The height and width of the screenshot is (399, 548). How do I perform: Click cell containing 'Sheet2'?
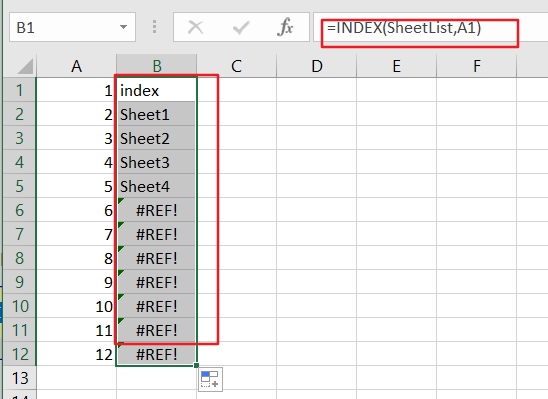coord(156,138)
